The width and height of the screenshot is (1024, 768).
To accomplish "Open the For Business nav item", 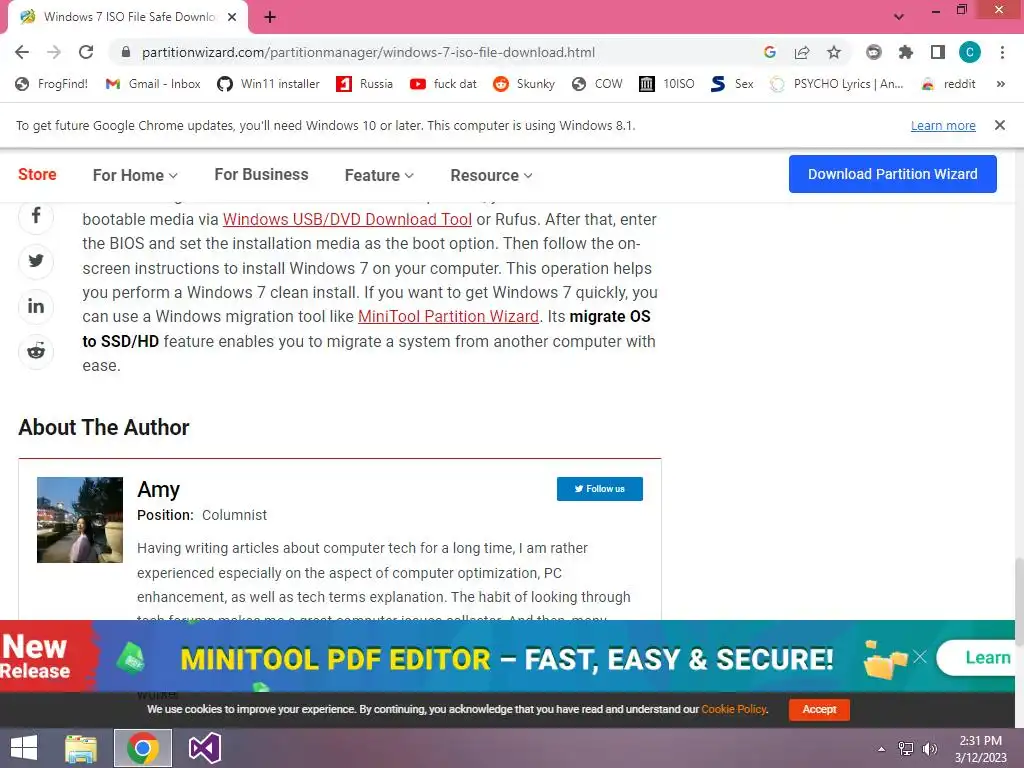I will click(x=261, y=174).
